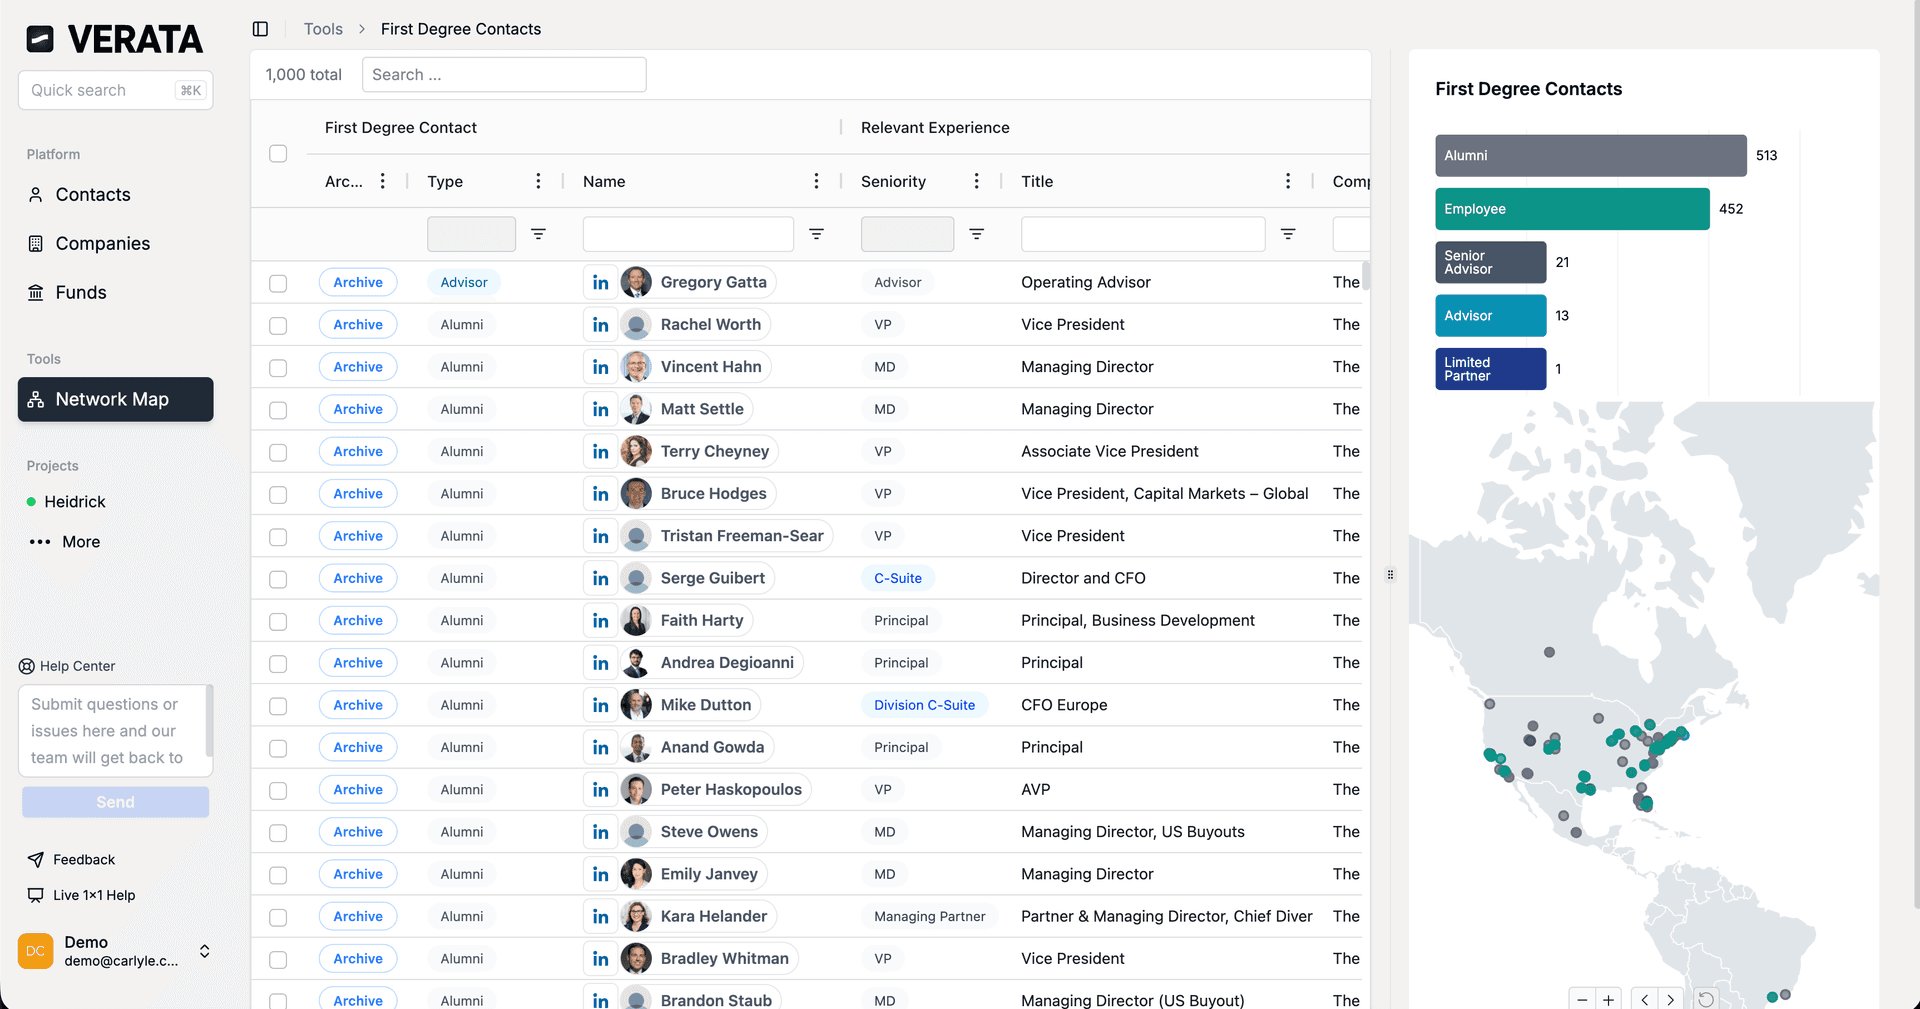Click the Title column filter icon
1920x1009 pixels.
1288,234
